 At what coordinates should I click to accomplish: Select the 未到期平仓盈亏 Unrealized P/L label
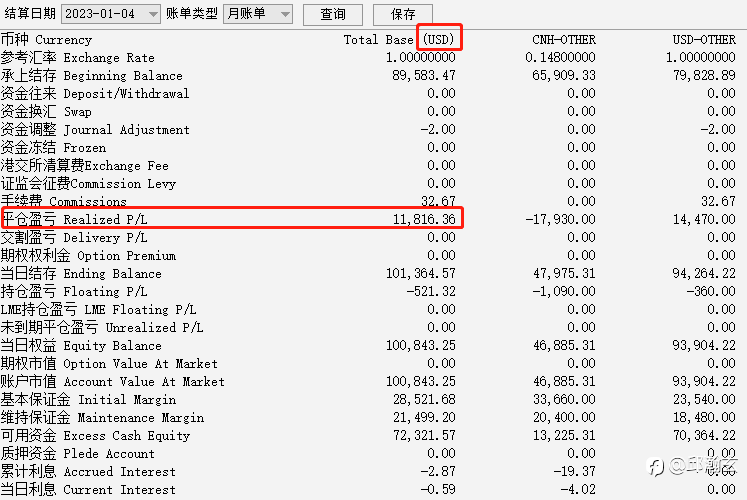point(102,327)
